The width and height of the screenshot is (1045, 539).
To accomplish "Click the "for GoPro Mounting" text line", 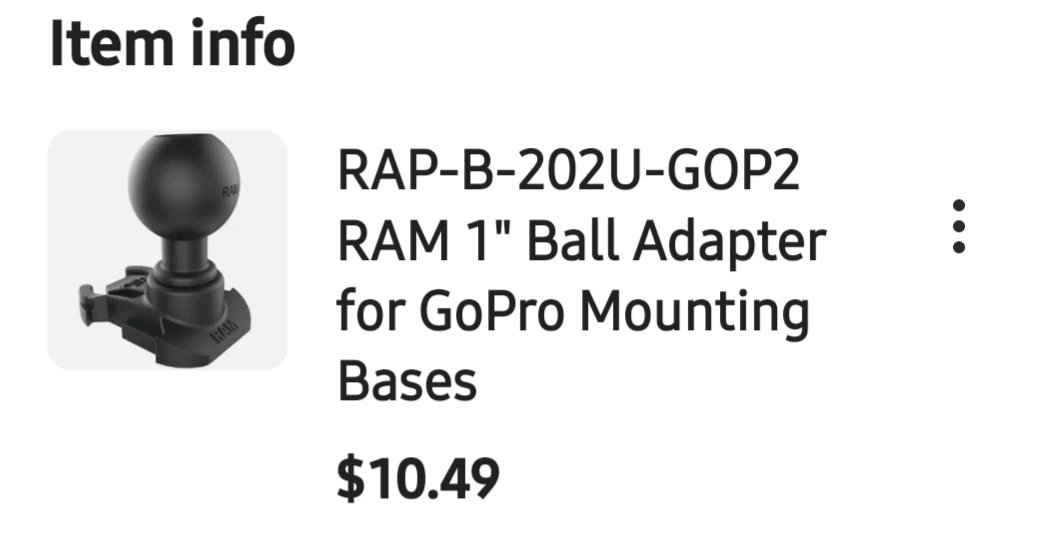I will coord(573,312).
